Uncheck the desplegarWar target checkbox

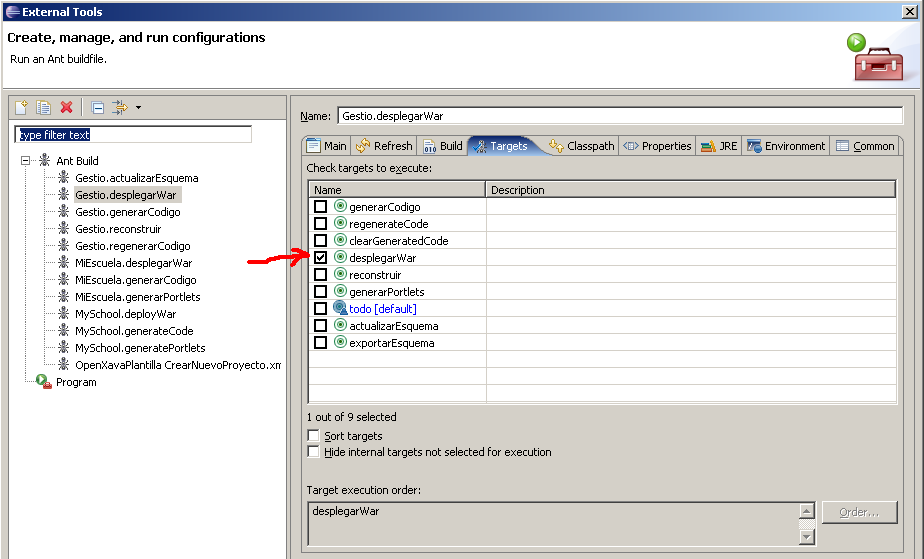(x=321, y=258)
